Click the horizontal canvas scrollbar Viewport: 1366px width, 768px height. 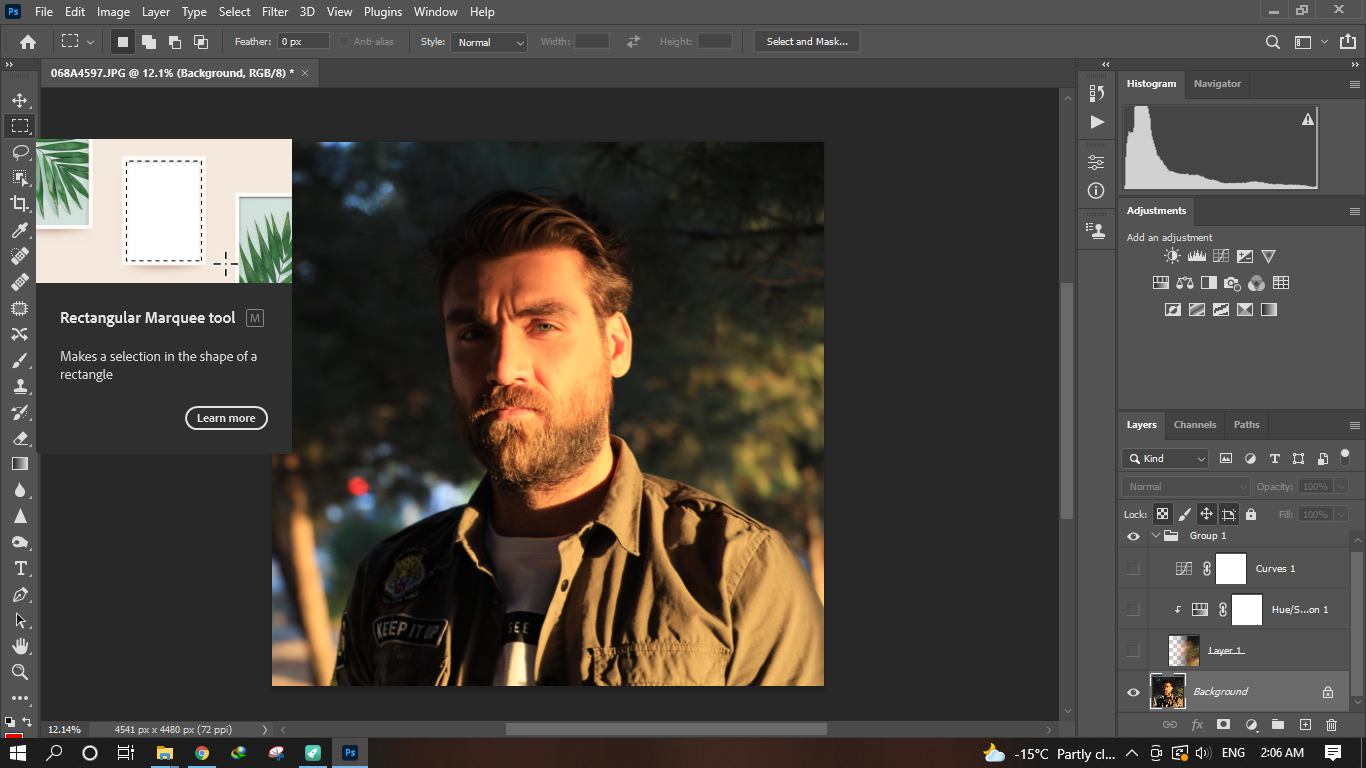[x=666, y=730]
